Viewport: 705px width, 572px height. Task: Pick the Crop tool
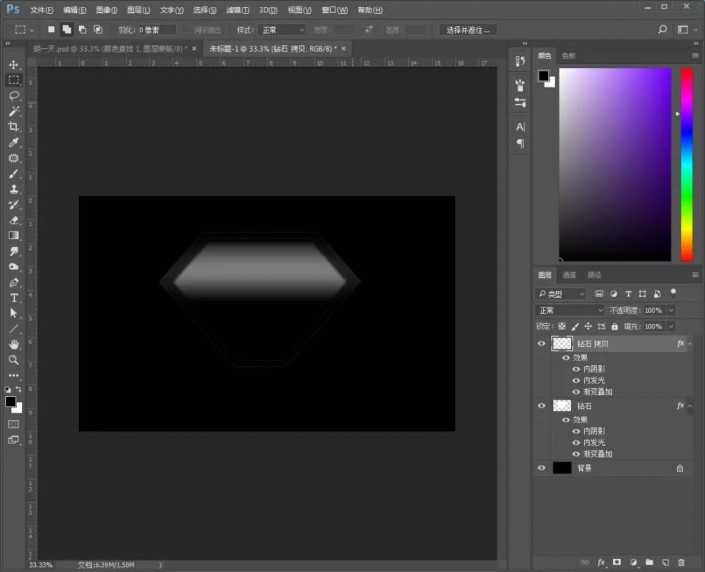(x=14, y=127)
